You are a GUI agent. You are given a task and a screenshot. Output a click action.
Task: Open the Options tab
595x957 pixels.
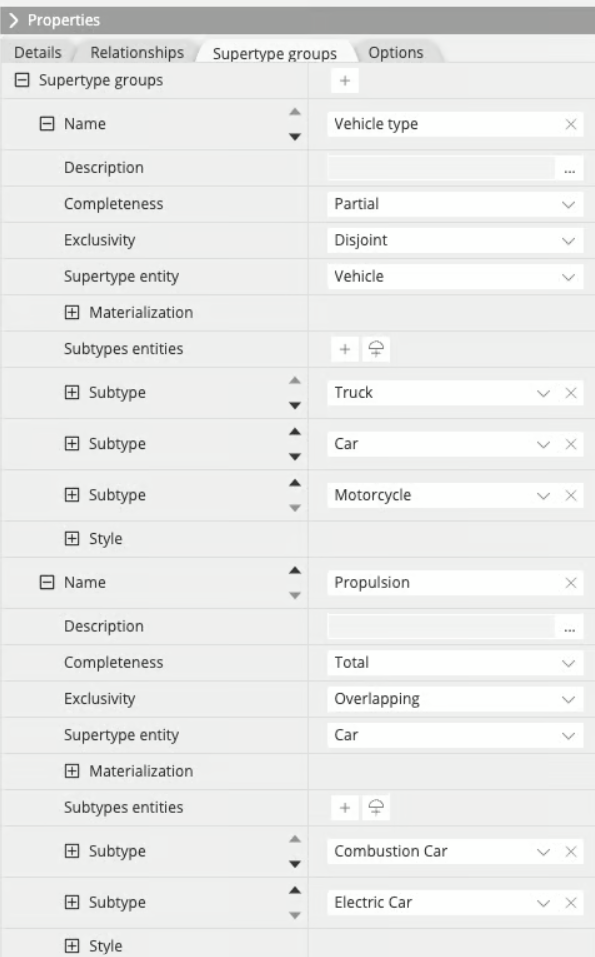pos(395,52)
